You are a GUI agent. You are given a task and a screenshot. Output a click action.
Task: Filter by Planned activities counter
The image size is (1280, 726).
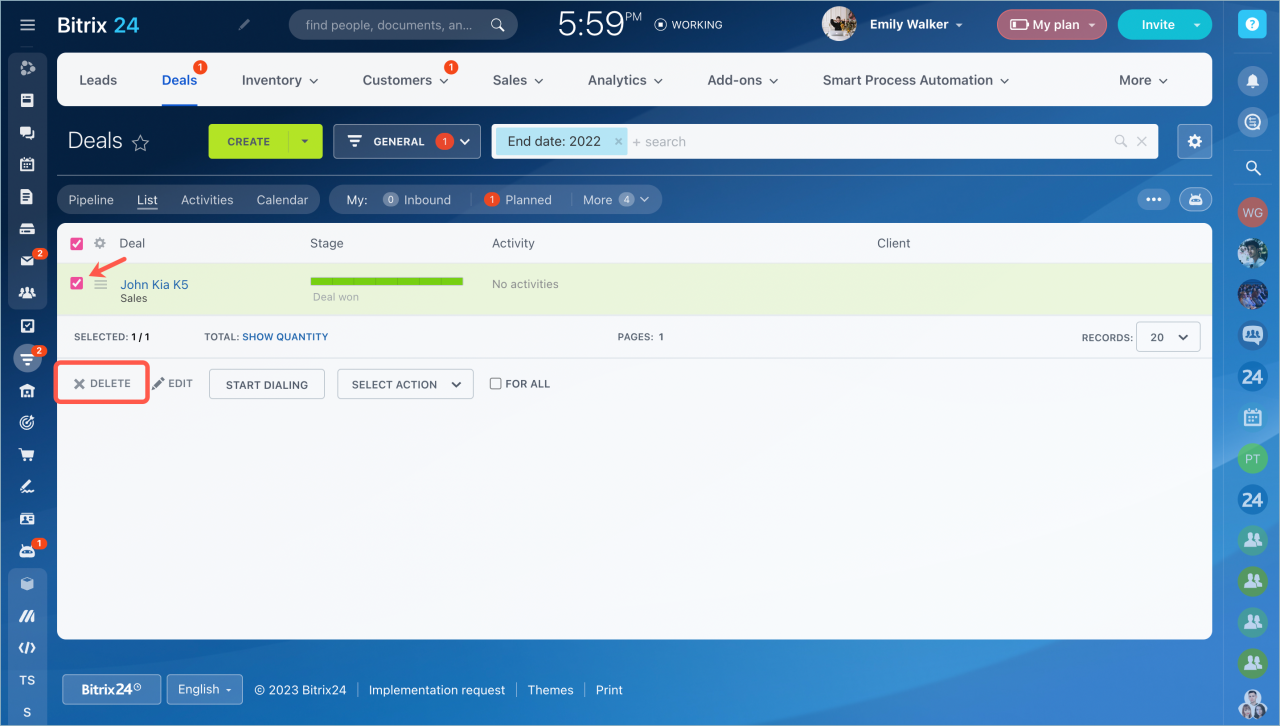click(518, 200)
